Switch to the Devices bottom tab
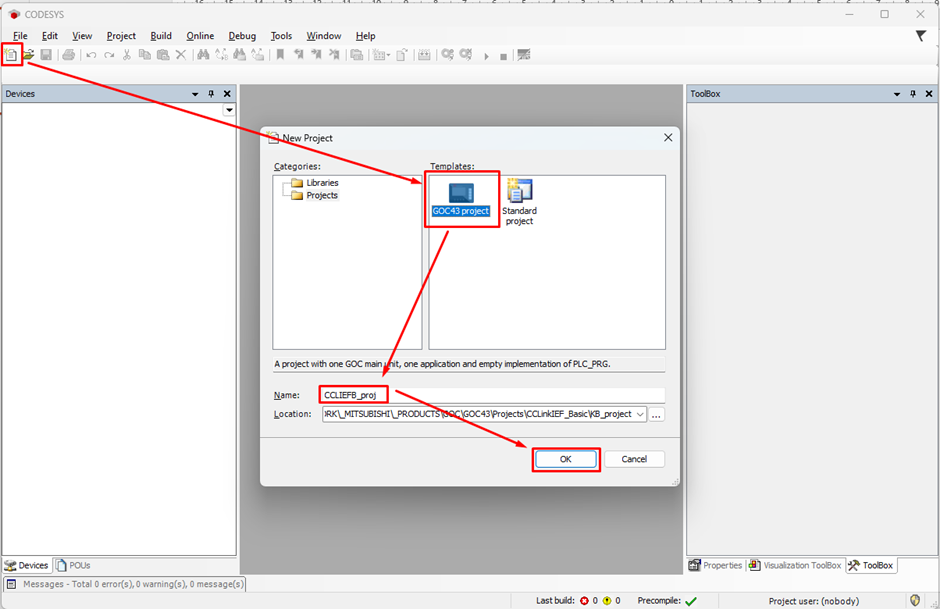940x609 pixels. (x=26, y=565)
